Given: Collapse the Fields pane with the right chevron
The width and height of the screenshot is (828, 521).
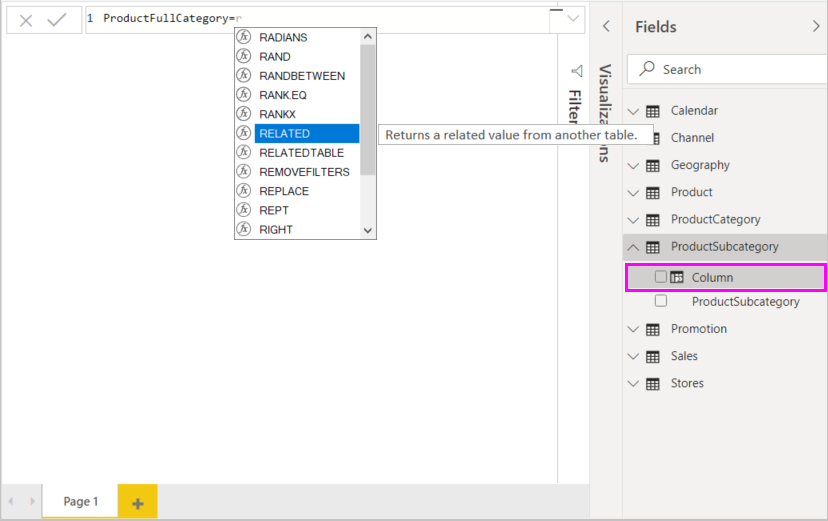Looking at the screenshot, I should pyautogui.click(x=816, y=27).
